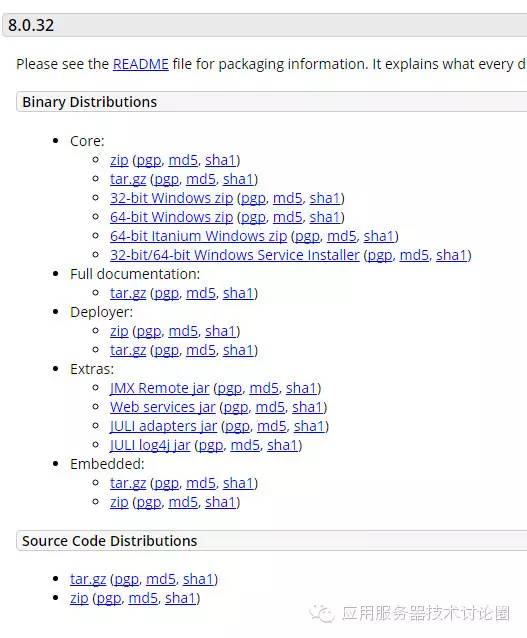Viewport: 527px width, 638px height.
Task: Open sha1 for 32-bit Windows zip
Action: click(x=325, y=198)
